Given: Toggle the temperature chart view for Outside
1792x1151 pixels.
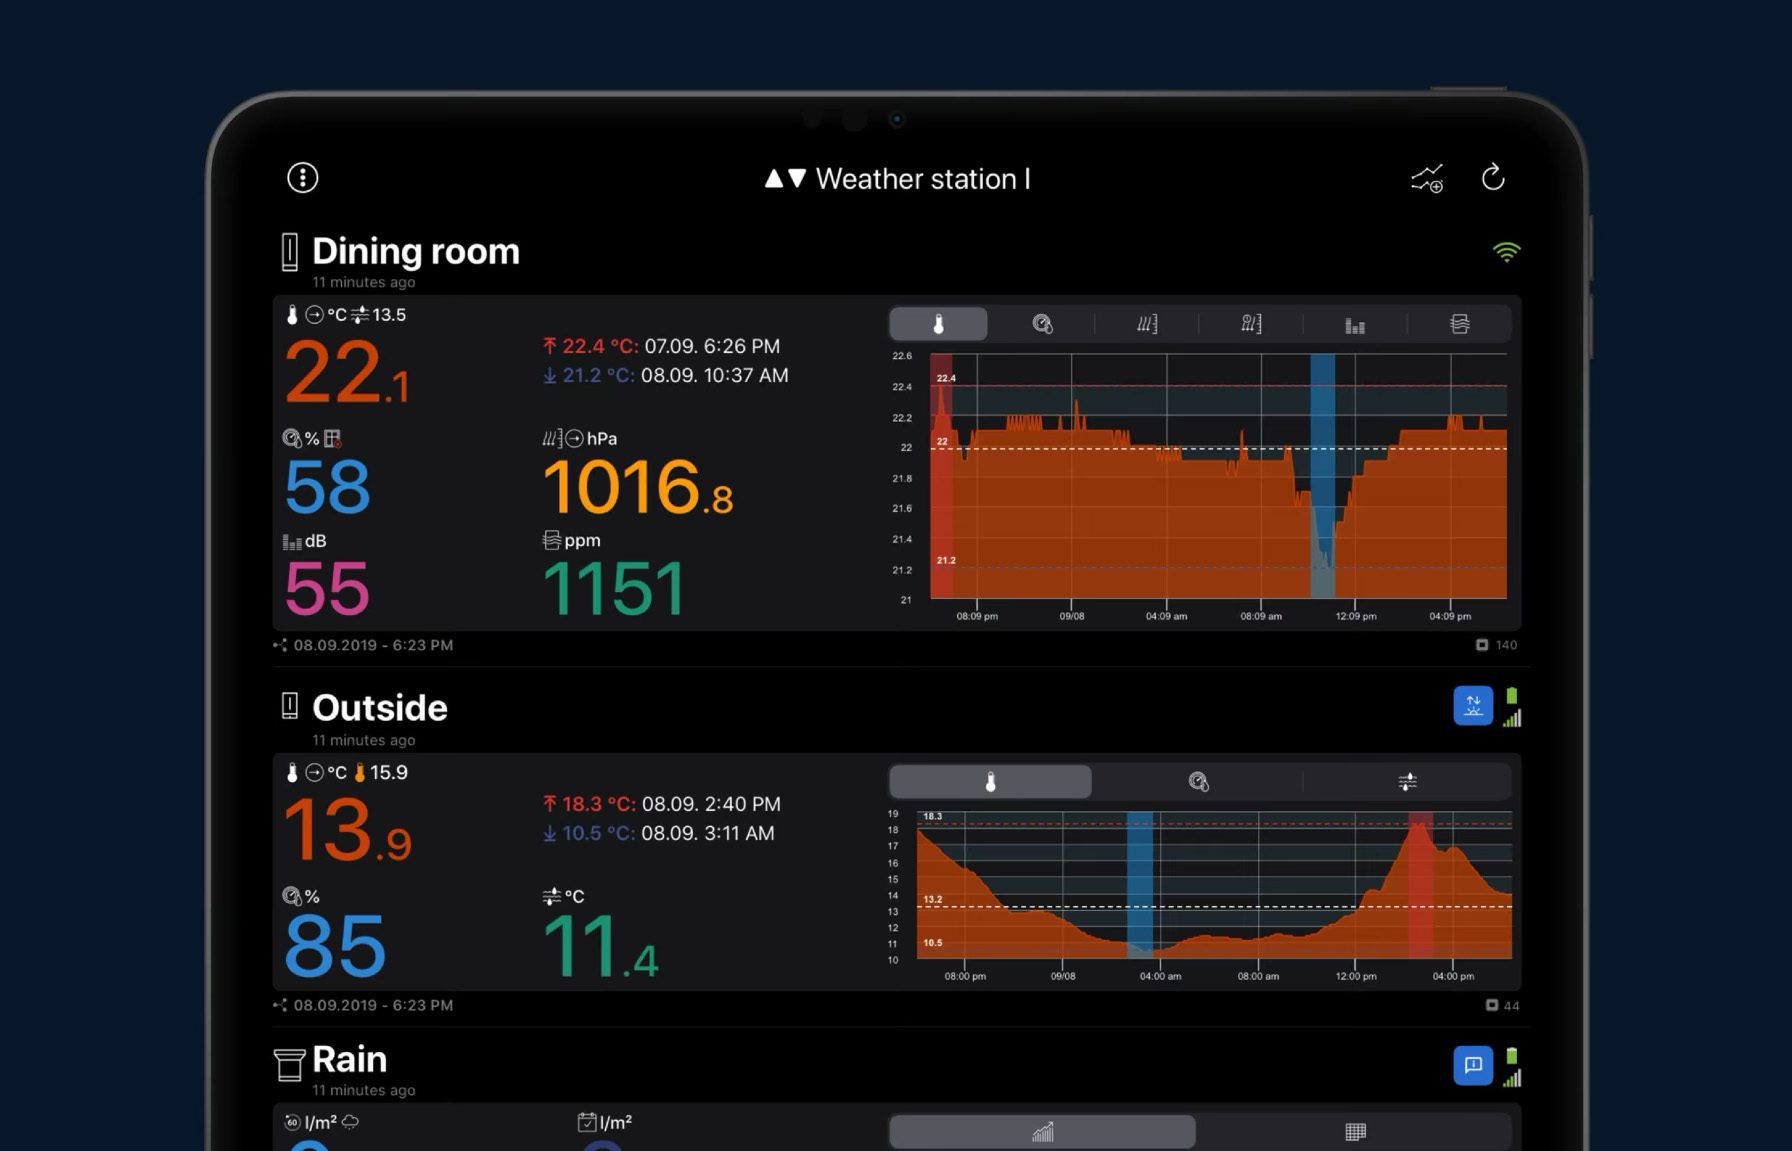Looking at the screenshot, I should (988, 781).
